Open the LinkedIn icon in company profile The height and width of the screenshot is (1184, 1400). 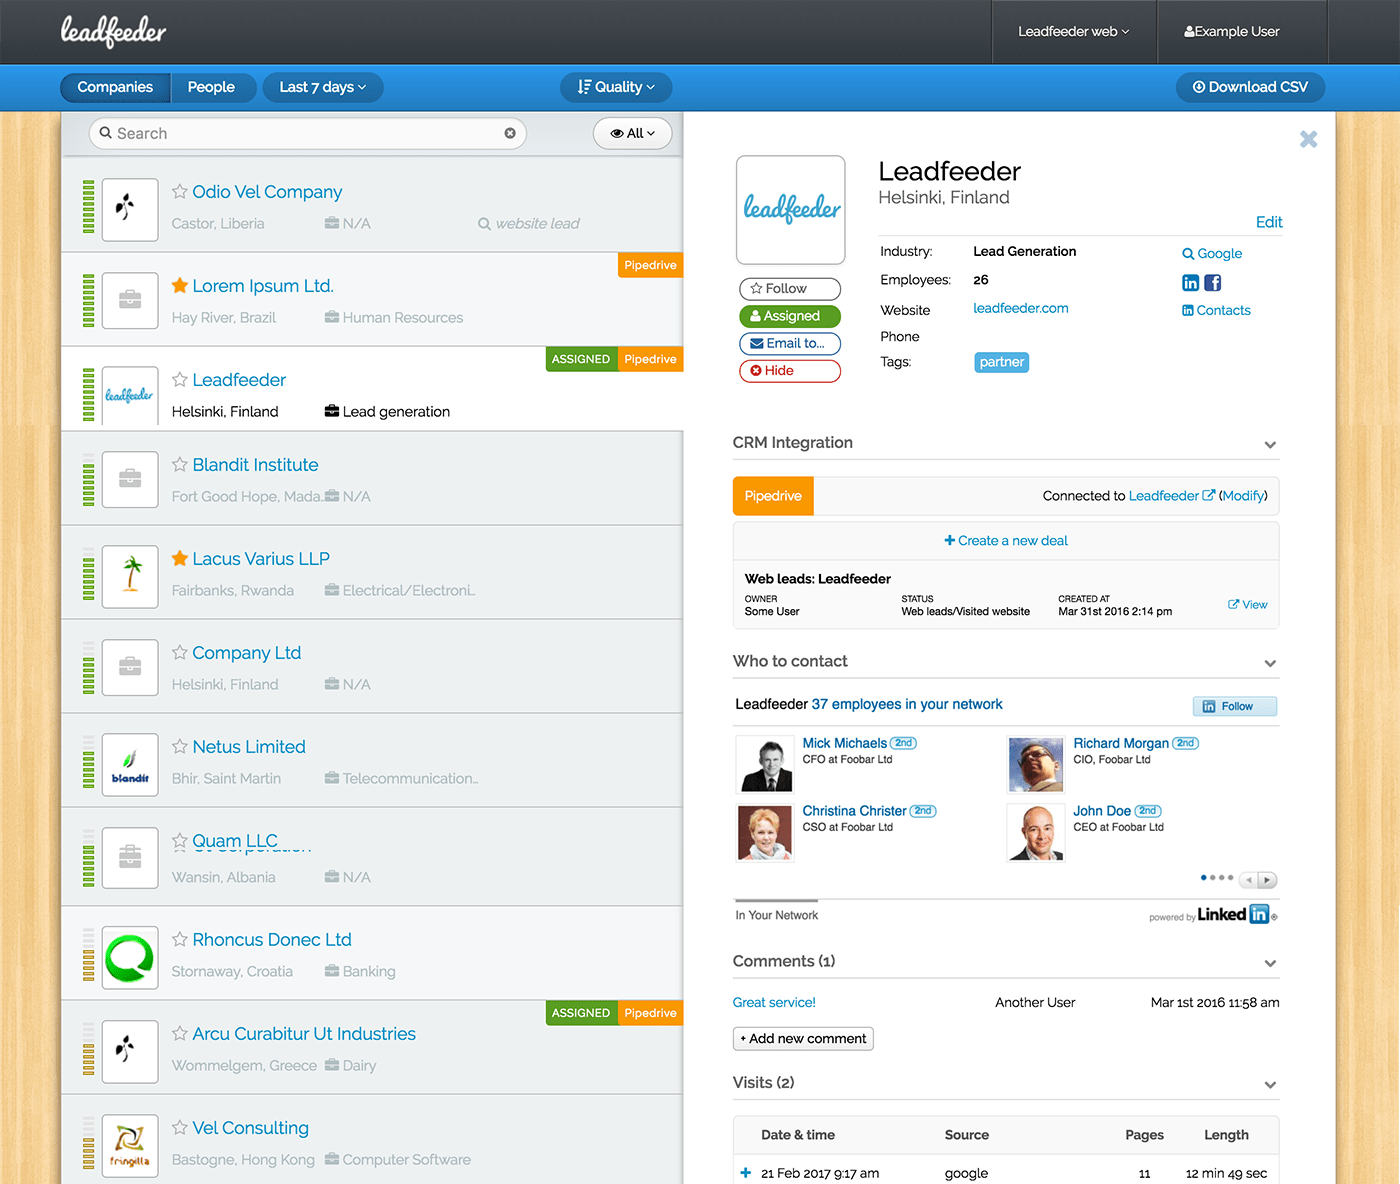[1190, 283]
